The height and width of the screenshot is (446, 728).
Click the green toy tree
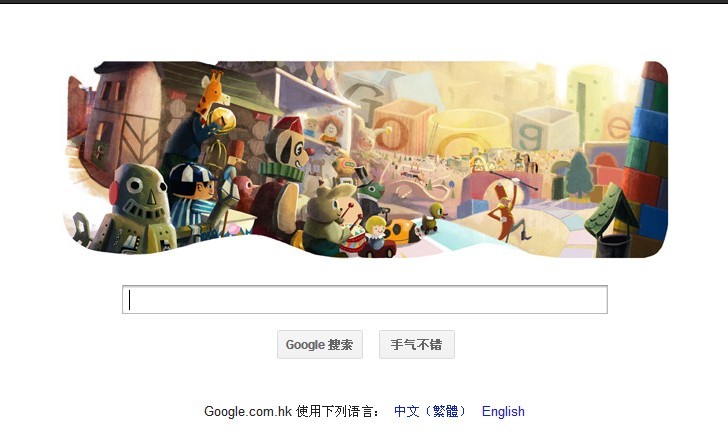[x=579, y=176]
